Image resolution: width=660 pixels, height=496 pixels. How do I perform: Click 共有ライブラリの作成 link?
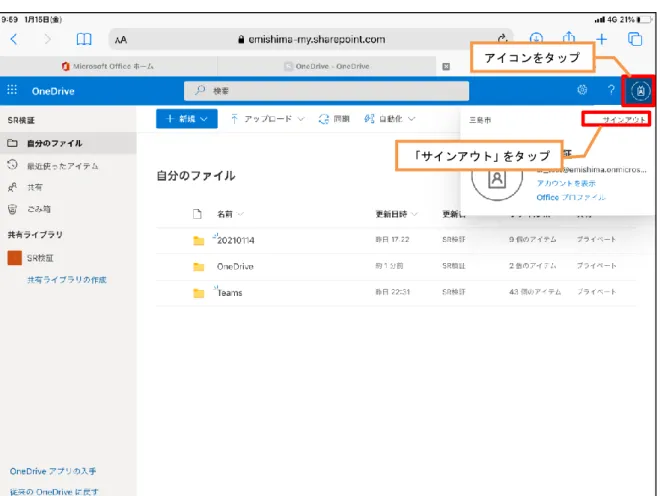[x=67, y=280]
